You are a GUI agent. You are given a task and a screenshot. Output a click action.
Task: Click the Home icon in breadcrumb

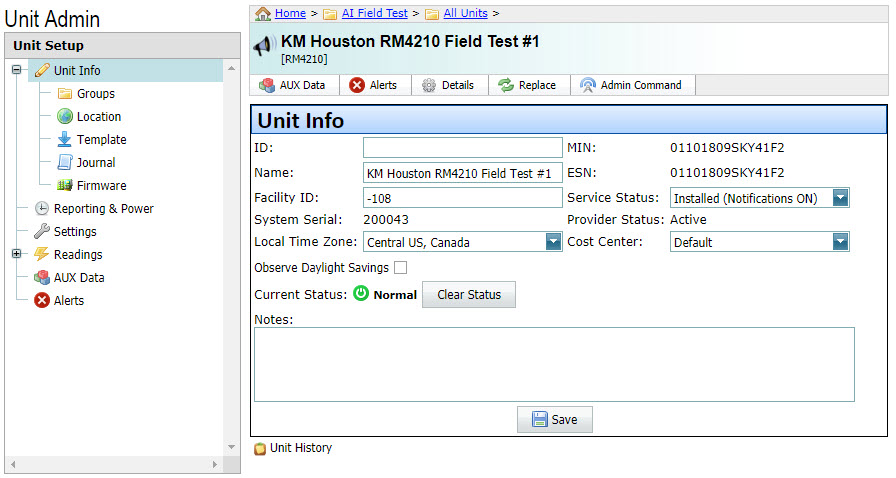pyautogui.click(x=263, y=13)
